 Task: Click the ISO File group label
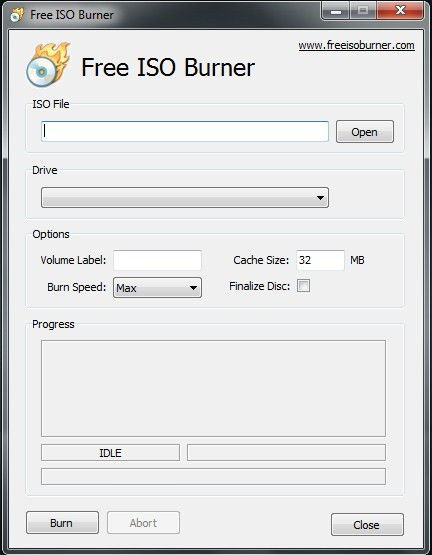tap(51, 104)
